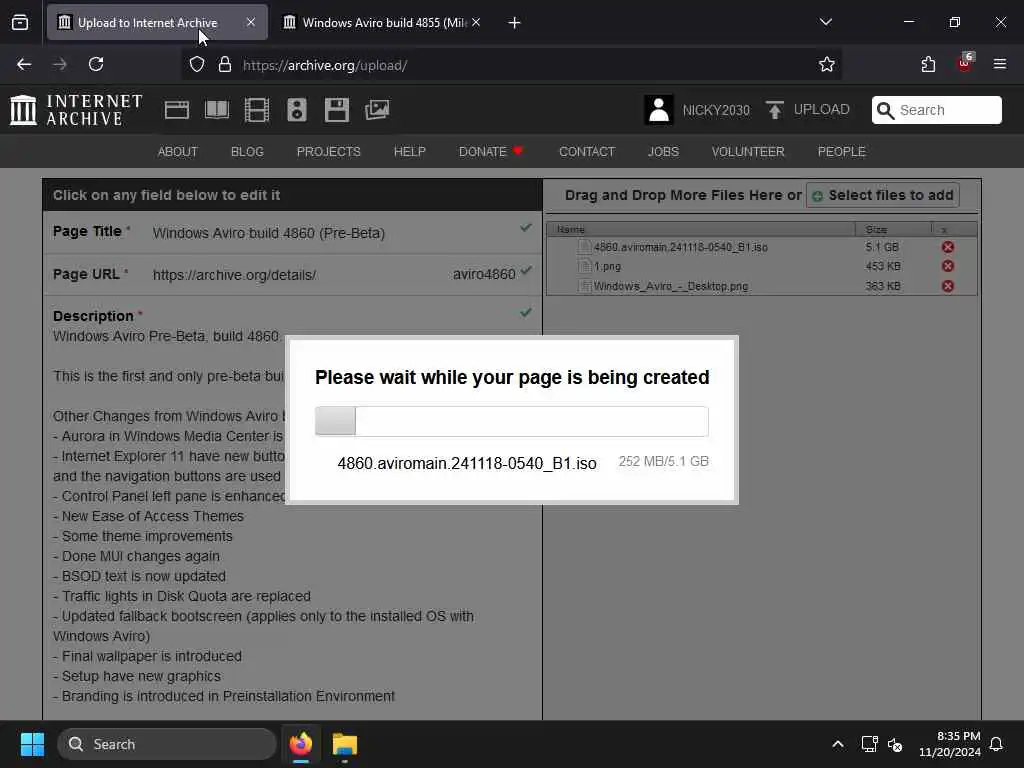Open the VOLUNTEER link
Image resolution: width=1024 pixels, height=768 pixels.
pyautogui.click(x=748, y=152)
